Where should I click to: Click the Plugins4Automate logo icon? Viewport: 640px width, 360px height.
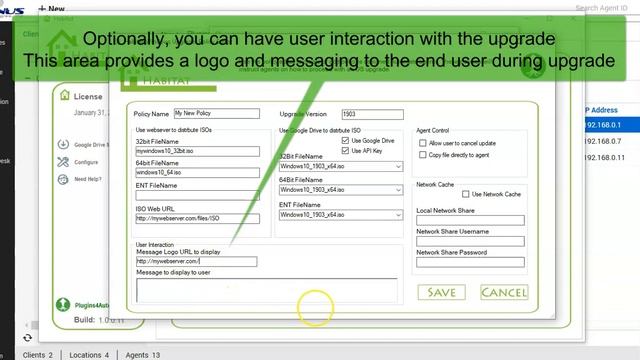[63, 304]
